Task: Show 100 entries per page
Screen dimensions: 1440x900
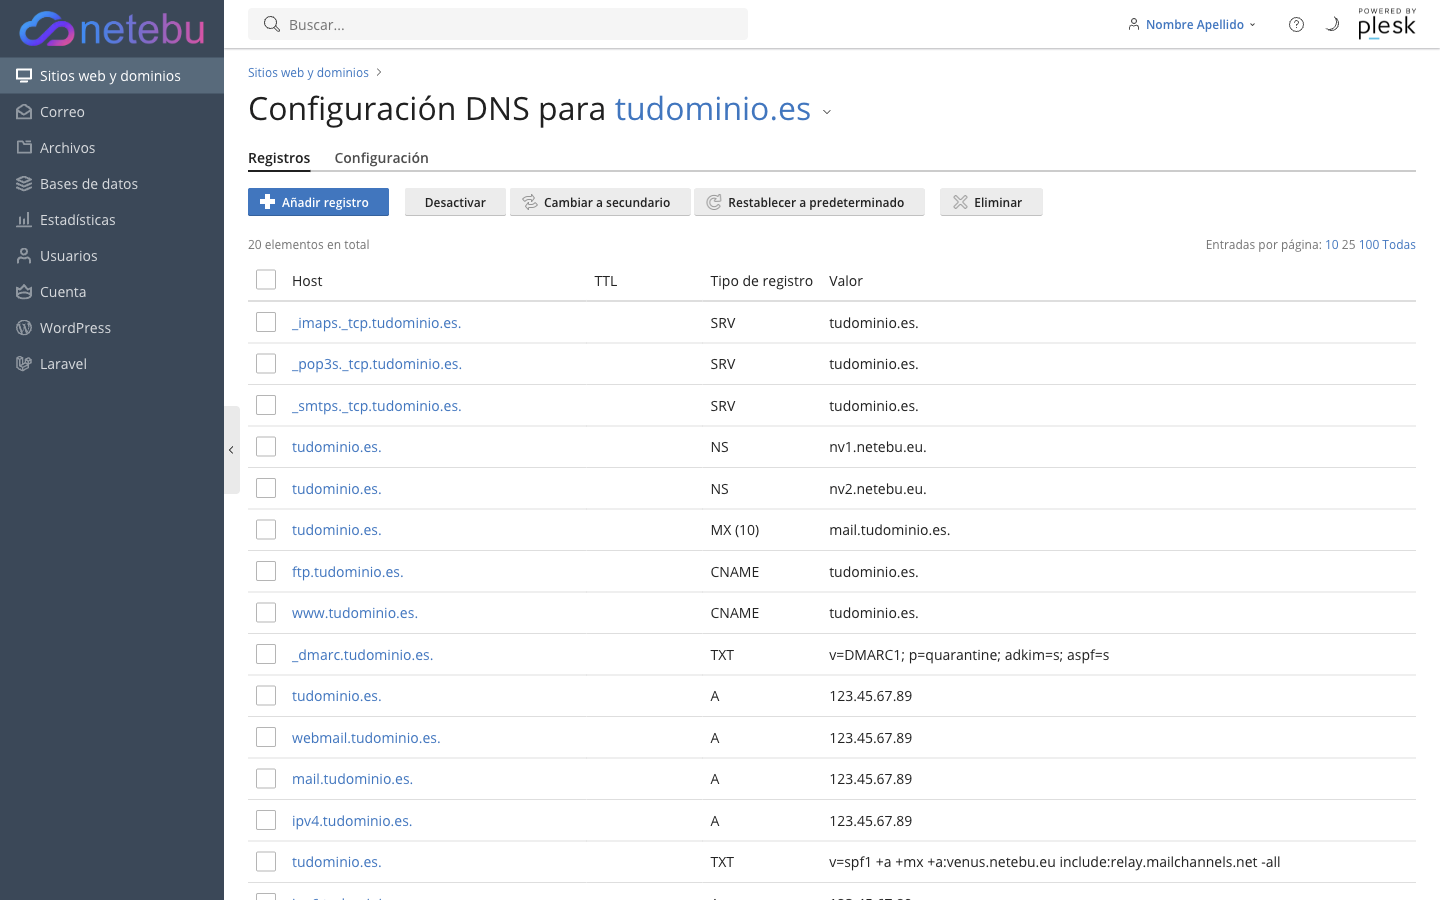Action: click(1368, 245)
